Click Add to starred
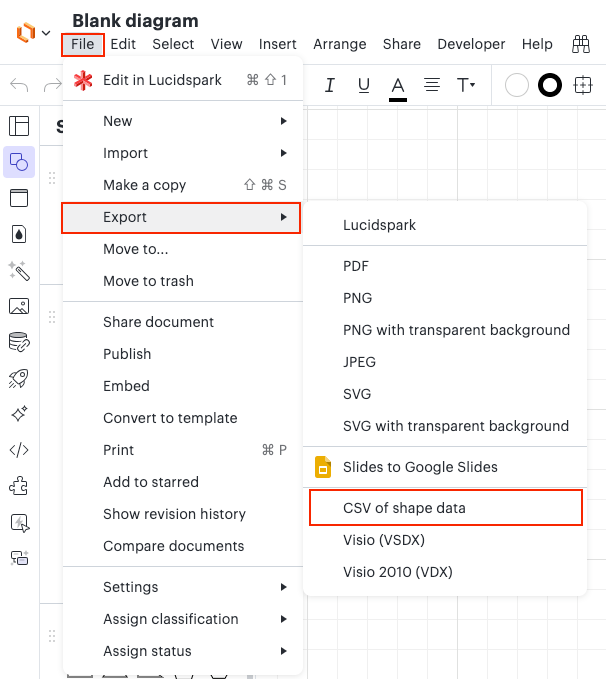This screenshot has height=679, width=606. tap(182, 483)
